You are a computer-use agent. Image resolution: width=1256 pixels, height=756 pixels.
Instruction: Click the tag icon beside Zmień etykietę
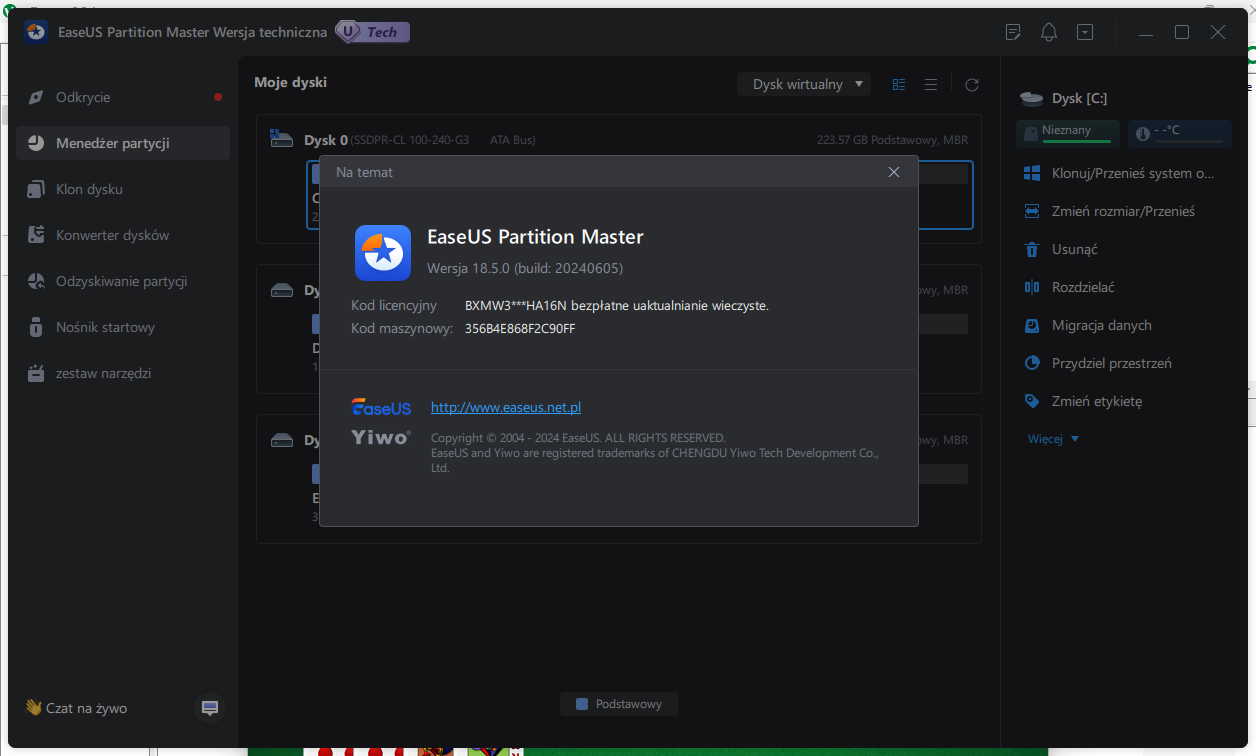1033,401
